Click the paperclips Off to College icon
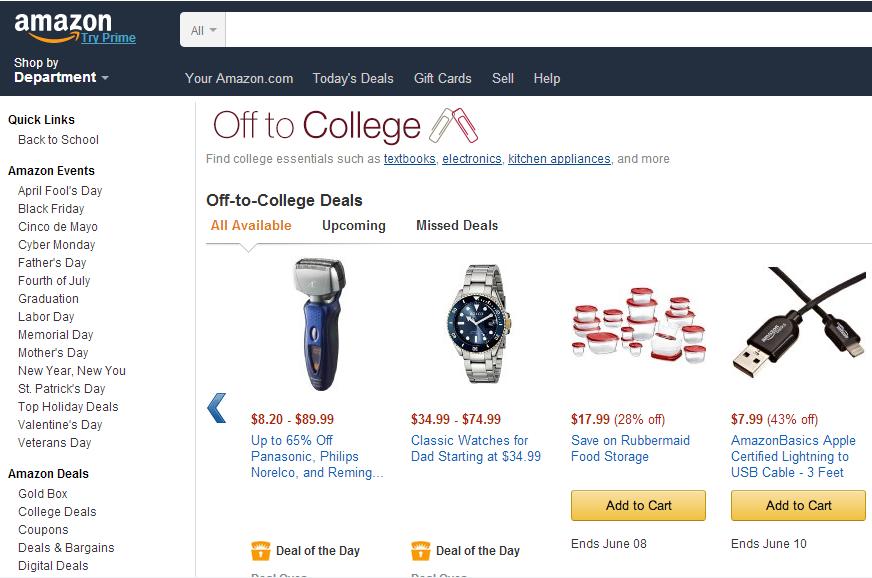The height and width of the screenshot is (578, 872). 453,126
